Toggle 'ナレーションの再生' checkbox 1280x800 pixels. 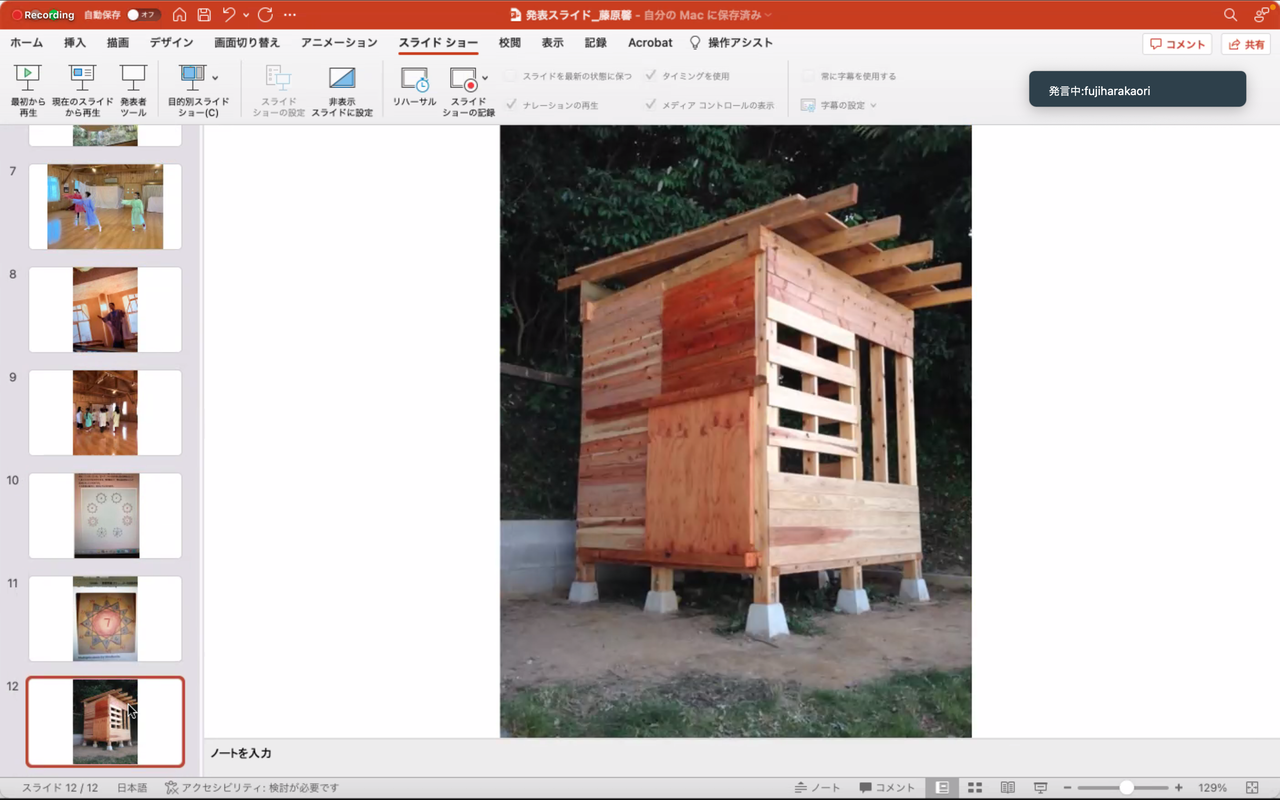511,105
